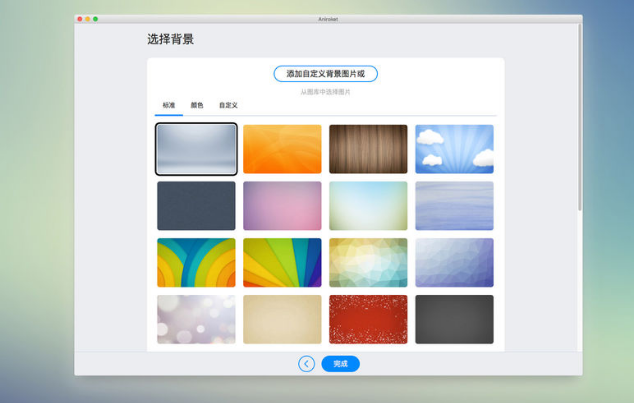Open the 自定义 tab
634x403 pixels.
point(228,105)
